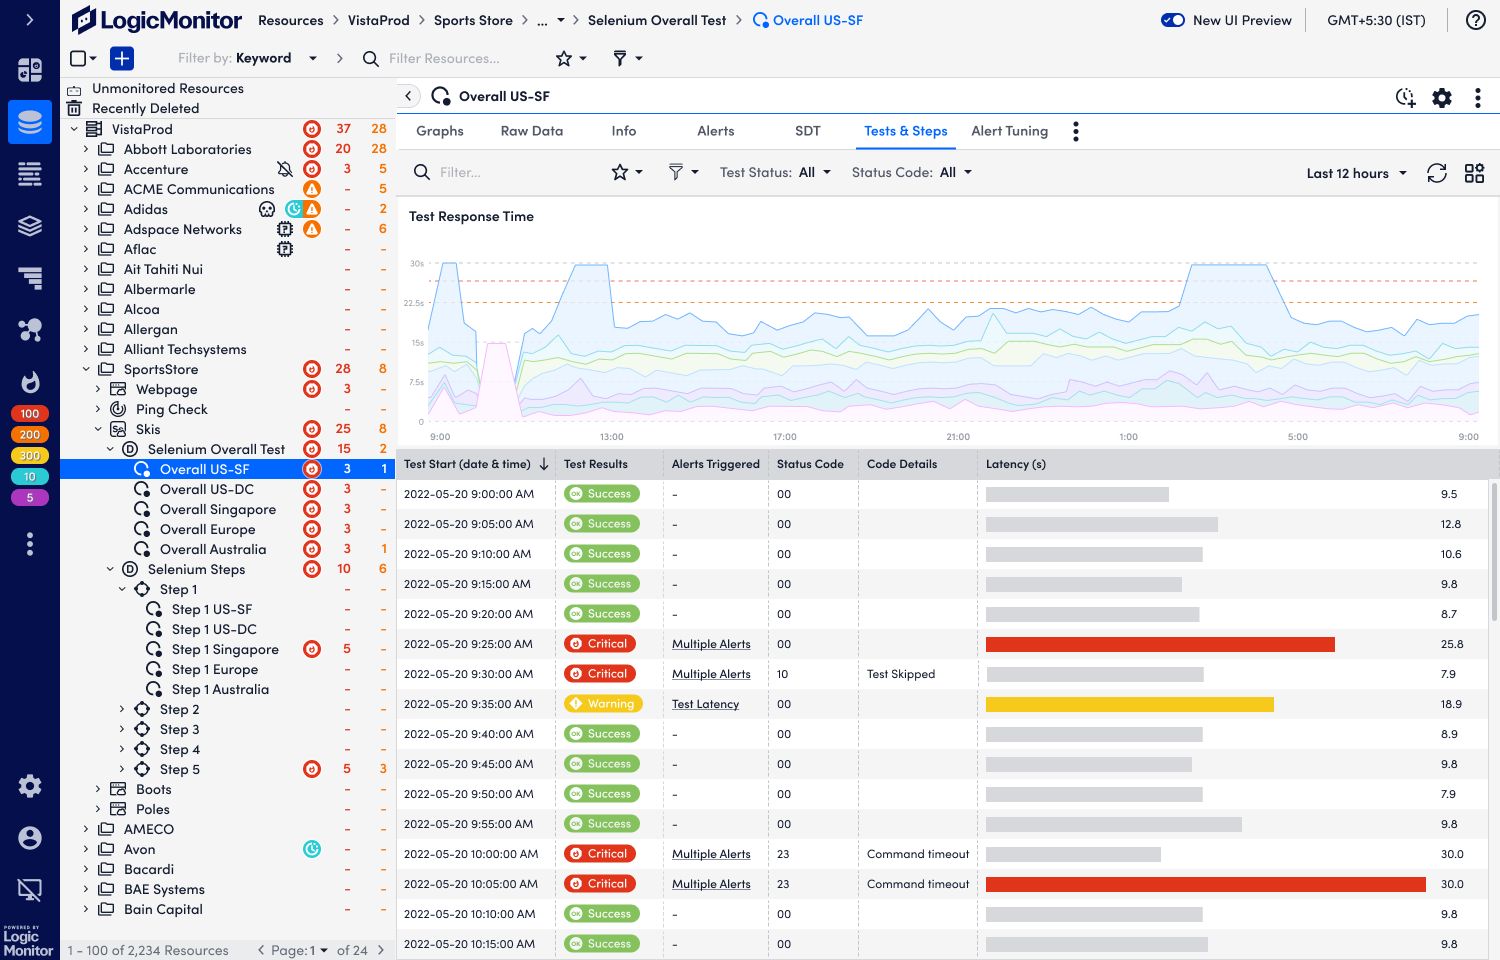Click red latency bar showing 25.8 seconds
The image size is (1500, 960).
1160,644
